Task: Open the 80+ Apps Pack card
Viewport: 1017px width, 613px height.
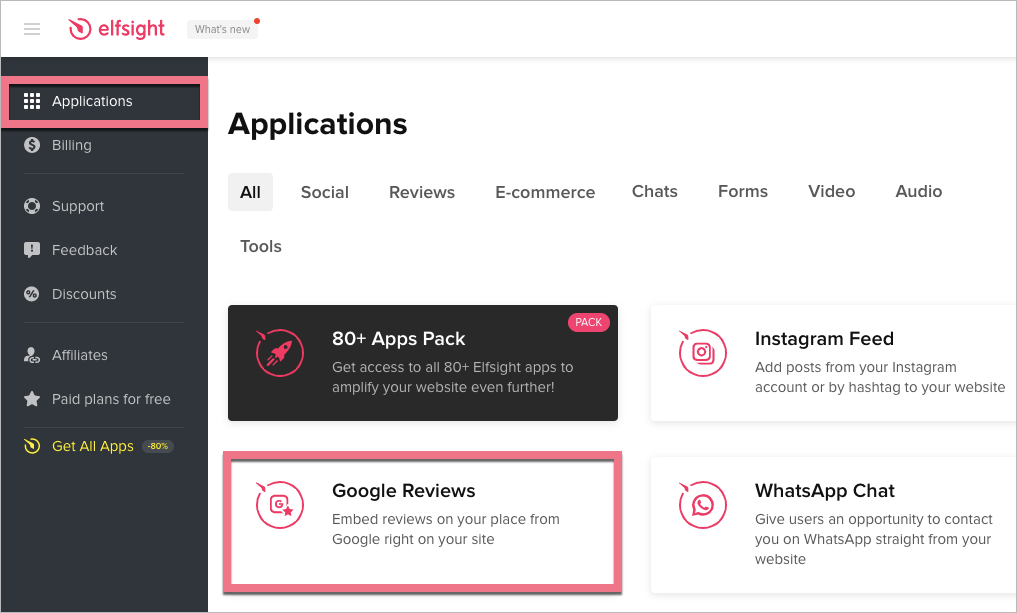Action: click(422, 362)
